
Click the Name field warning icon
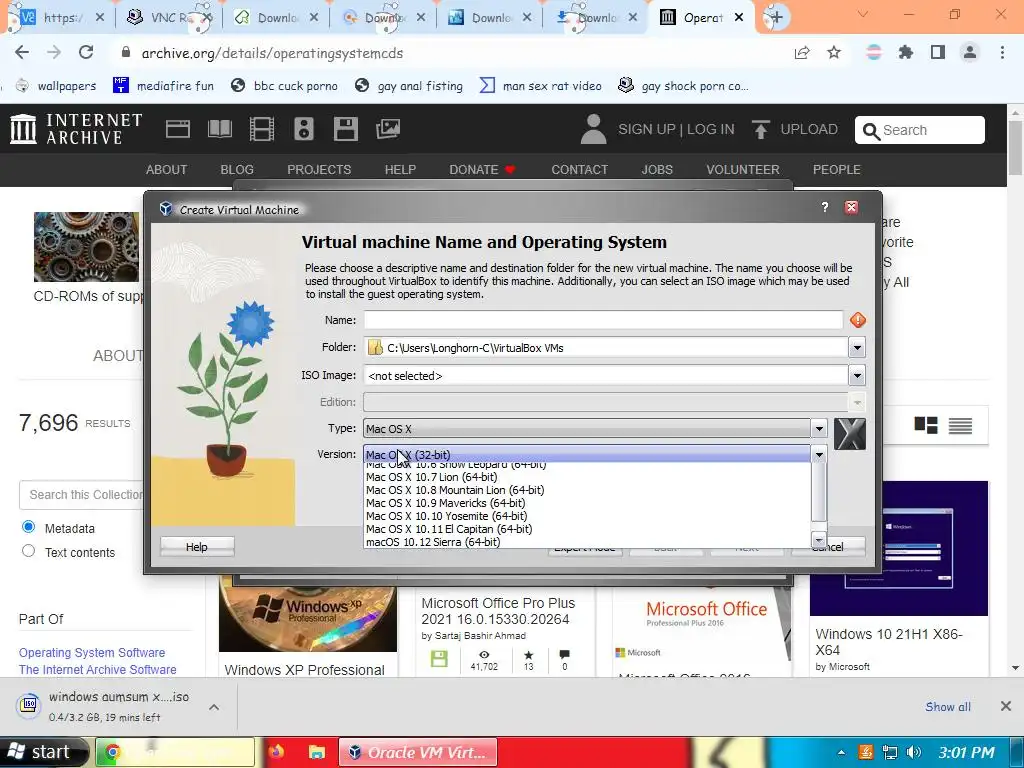(x=857, y=320)
